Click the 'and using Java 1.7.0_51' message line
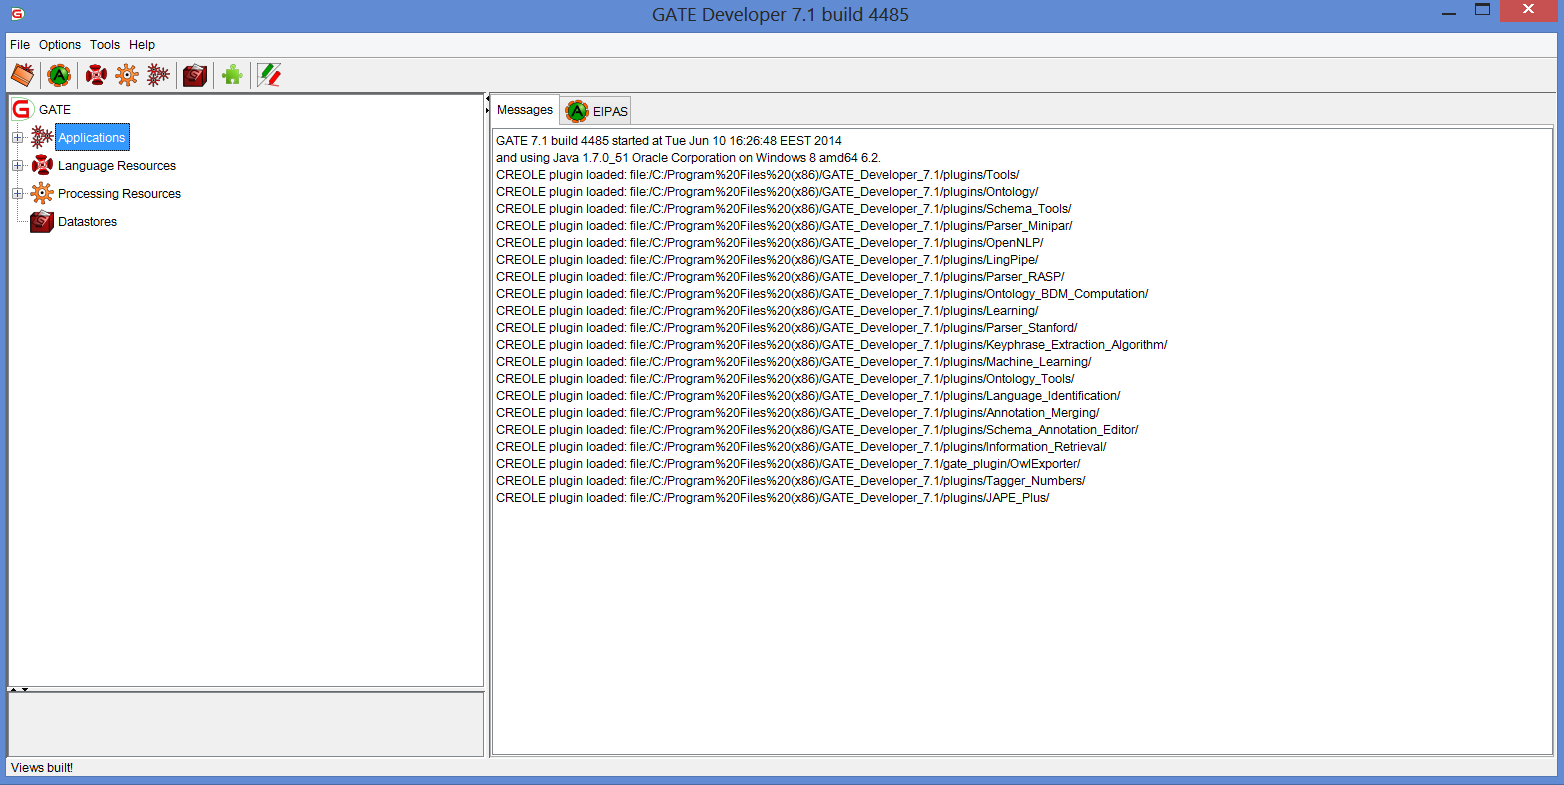The width and height of the screenshot is (1564, 785). [x=688, y=158]
